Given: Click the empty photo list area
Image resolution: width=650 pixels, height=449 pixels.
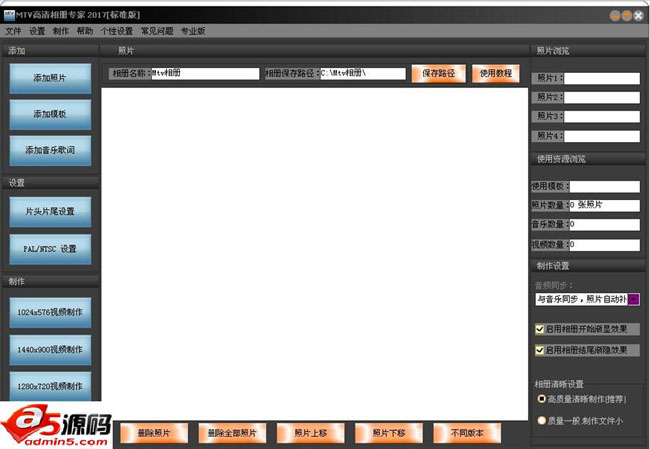Looking at the screenshot, I should pyautogui.click(x=315, y=253).
